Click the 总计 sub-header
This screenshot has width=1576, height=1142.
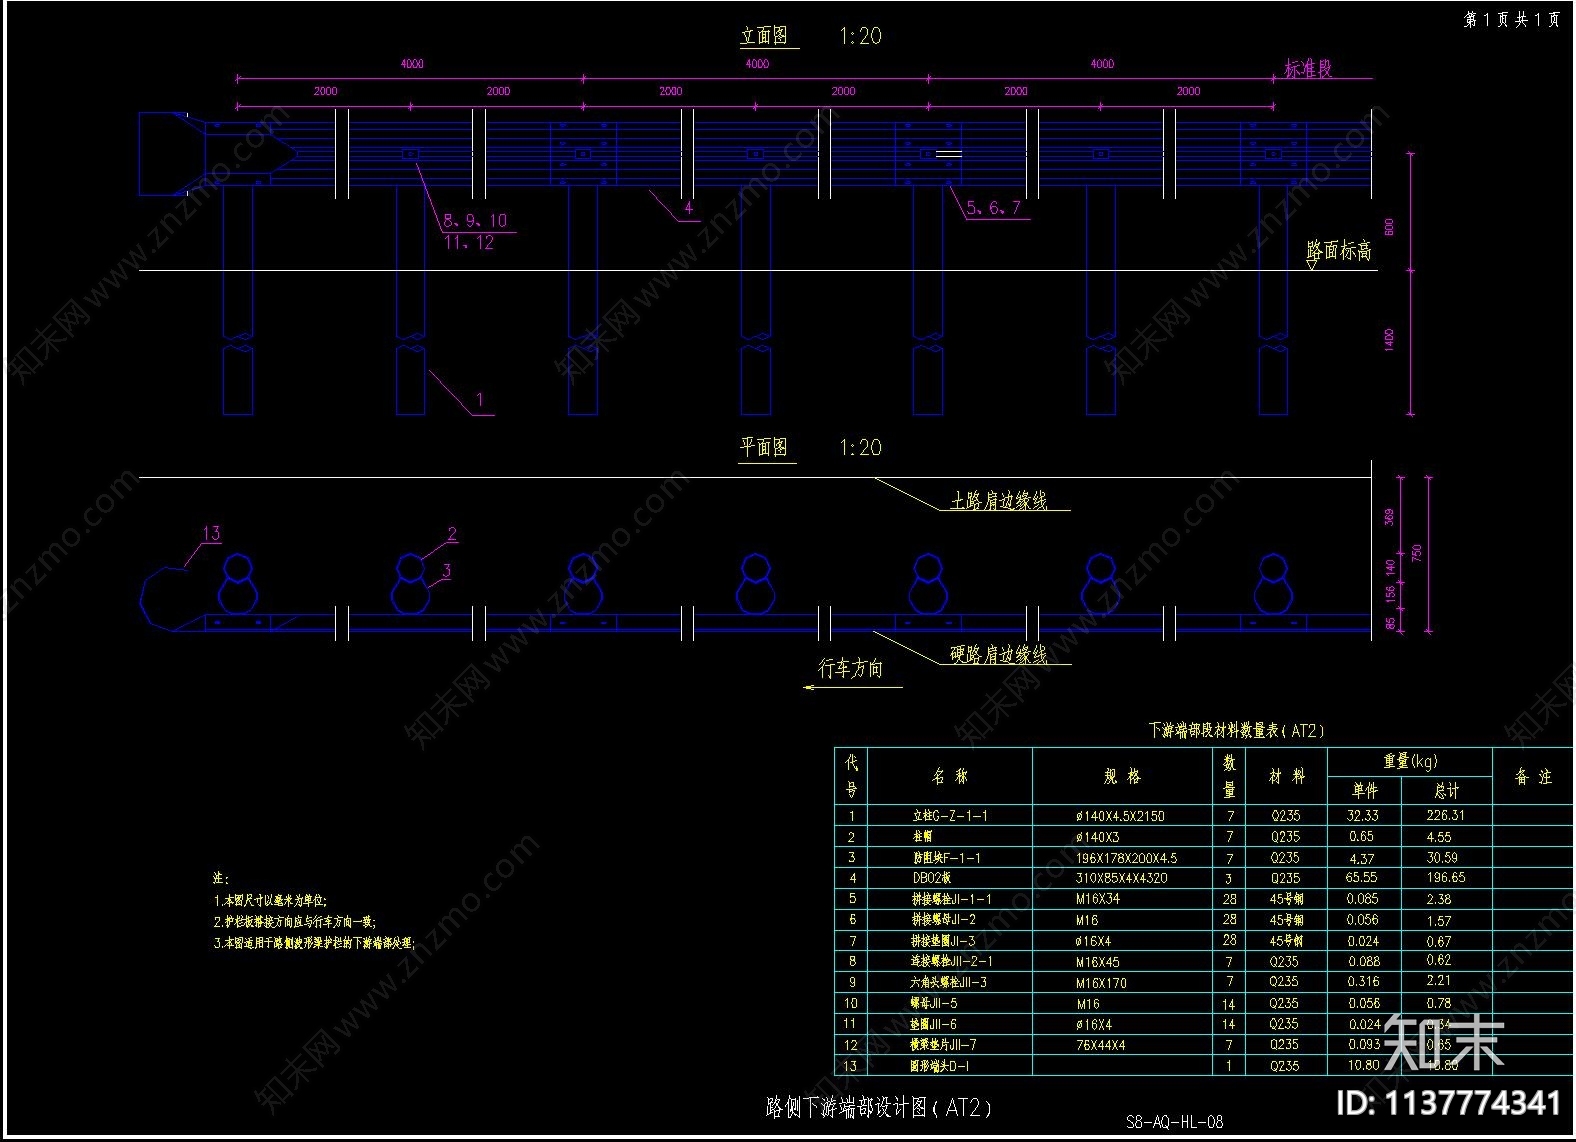[x=1446, y=790]
